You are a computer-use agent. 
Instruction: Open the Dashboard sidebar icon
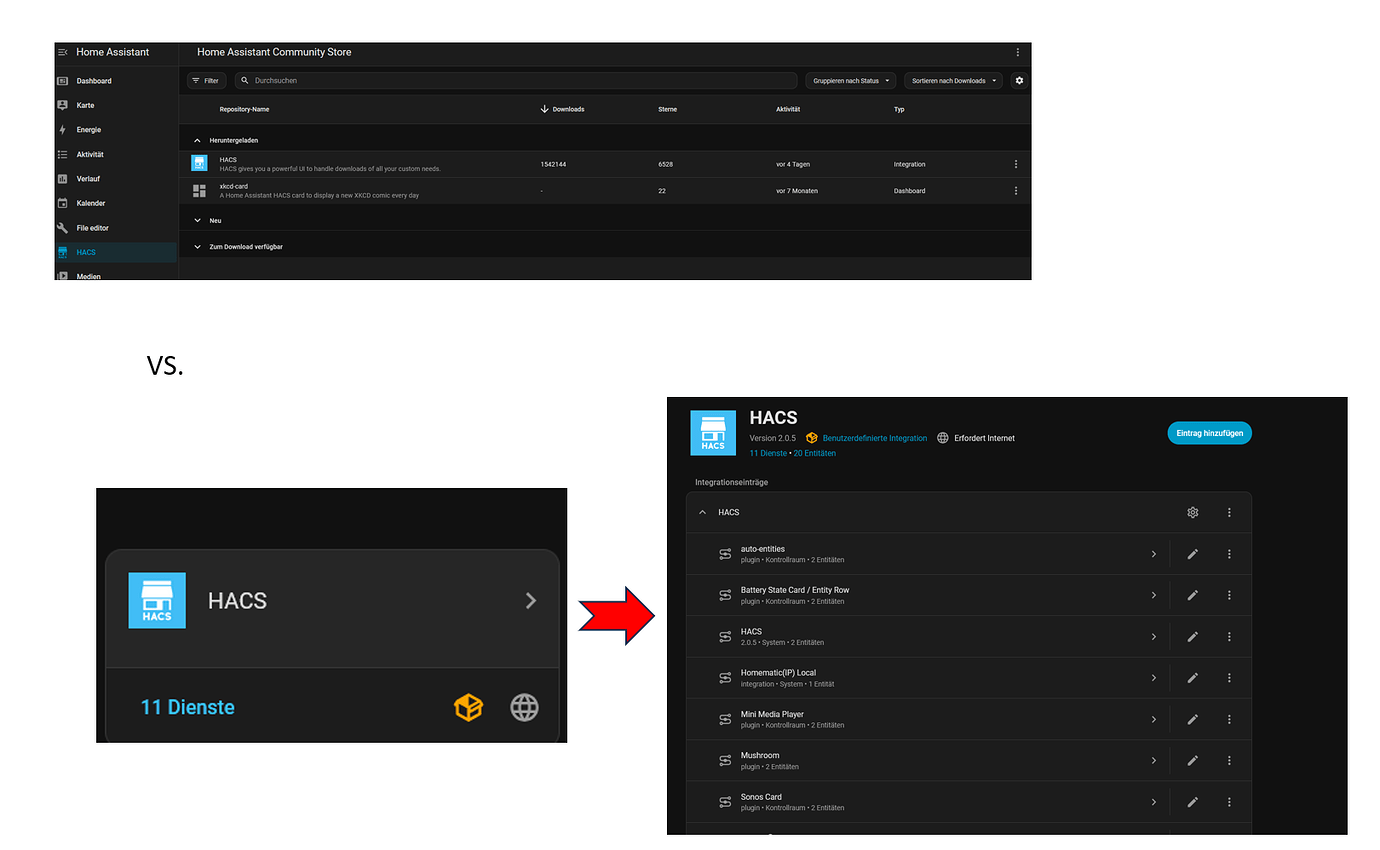(x=65, y=80)
